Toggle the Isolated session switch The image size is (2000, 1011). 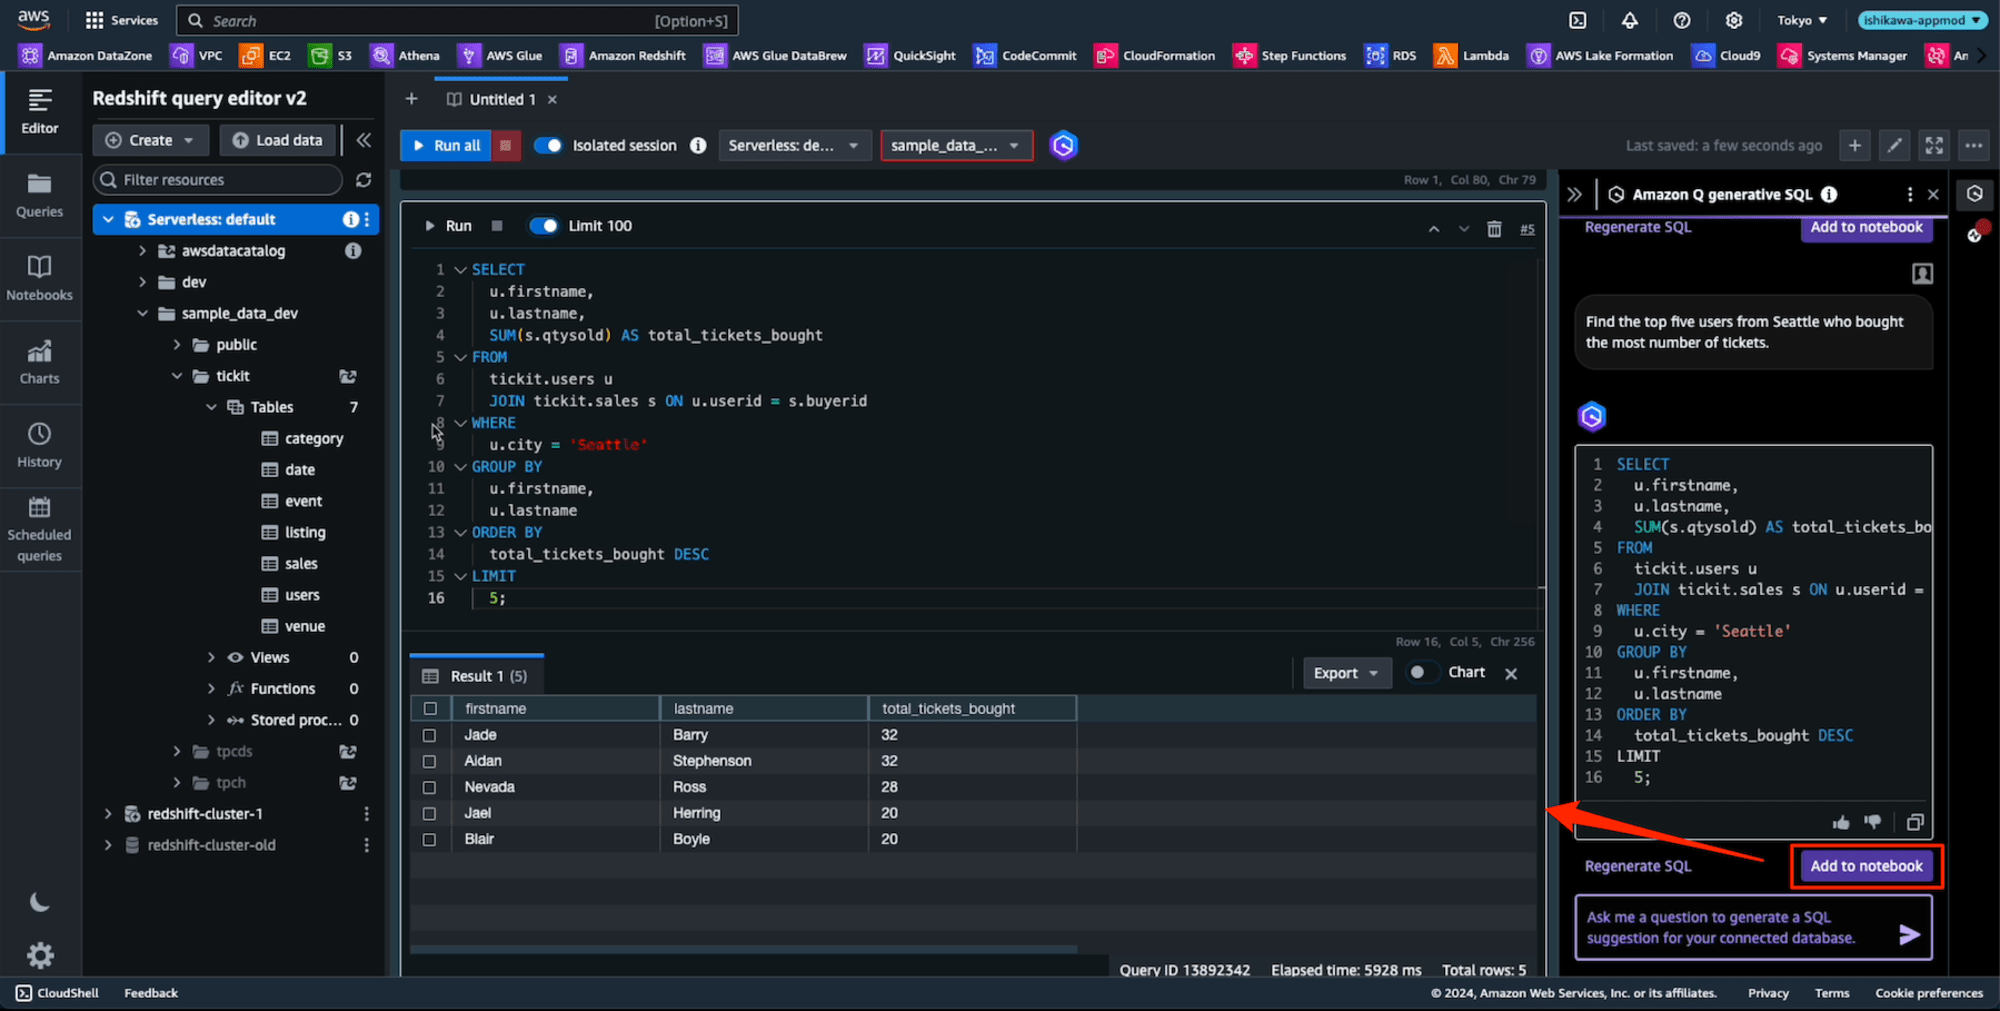click(547, 145)
